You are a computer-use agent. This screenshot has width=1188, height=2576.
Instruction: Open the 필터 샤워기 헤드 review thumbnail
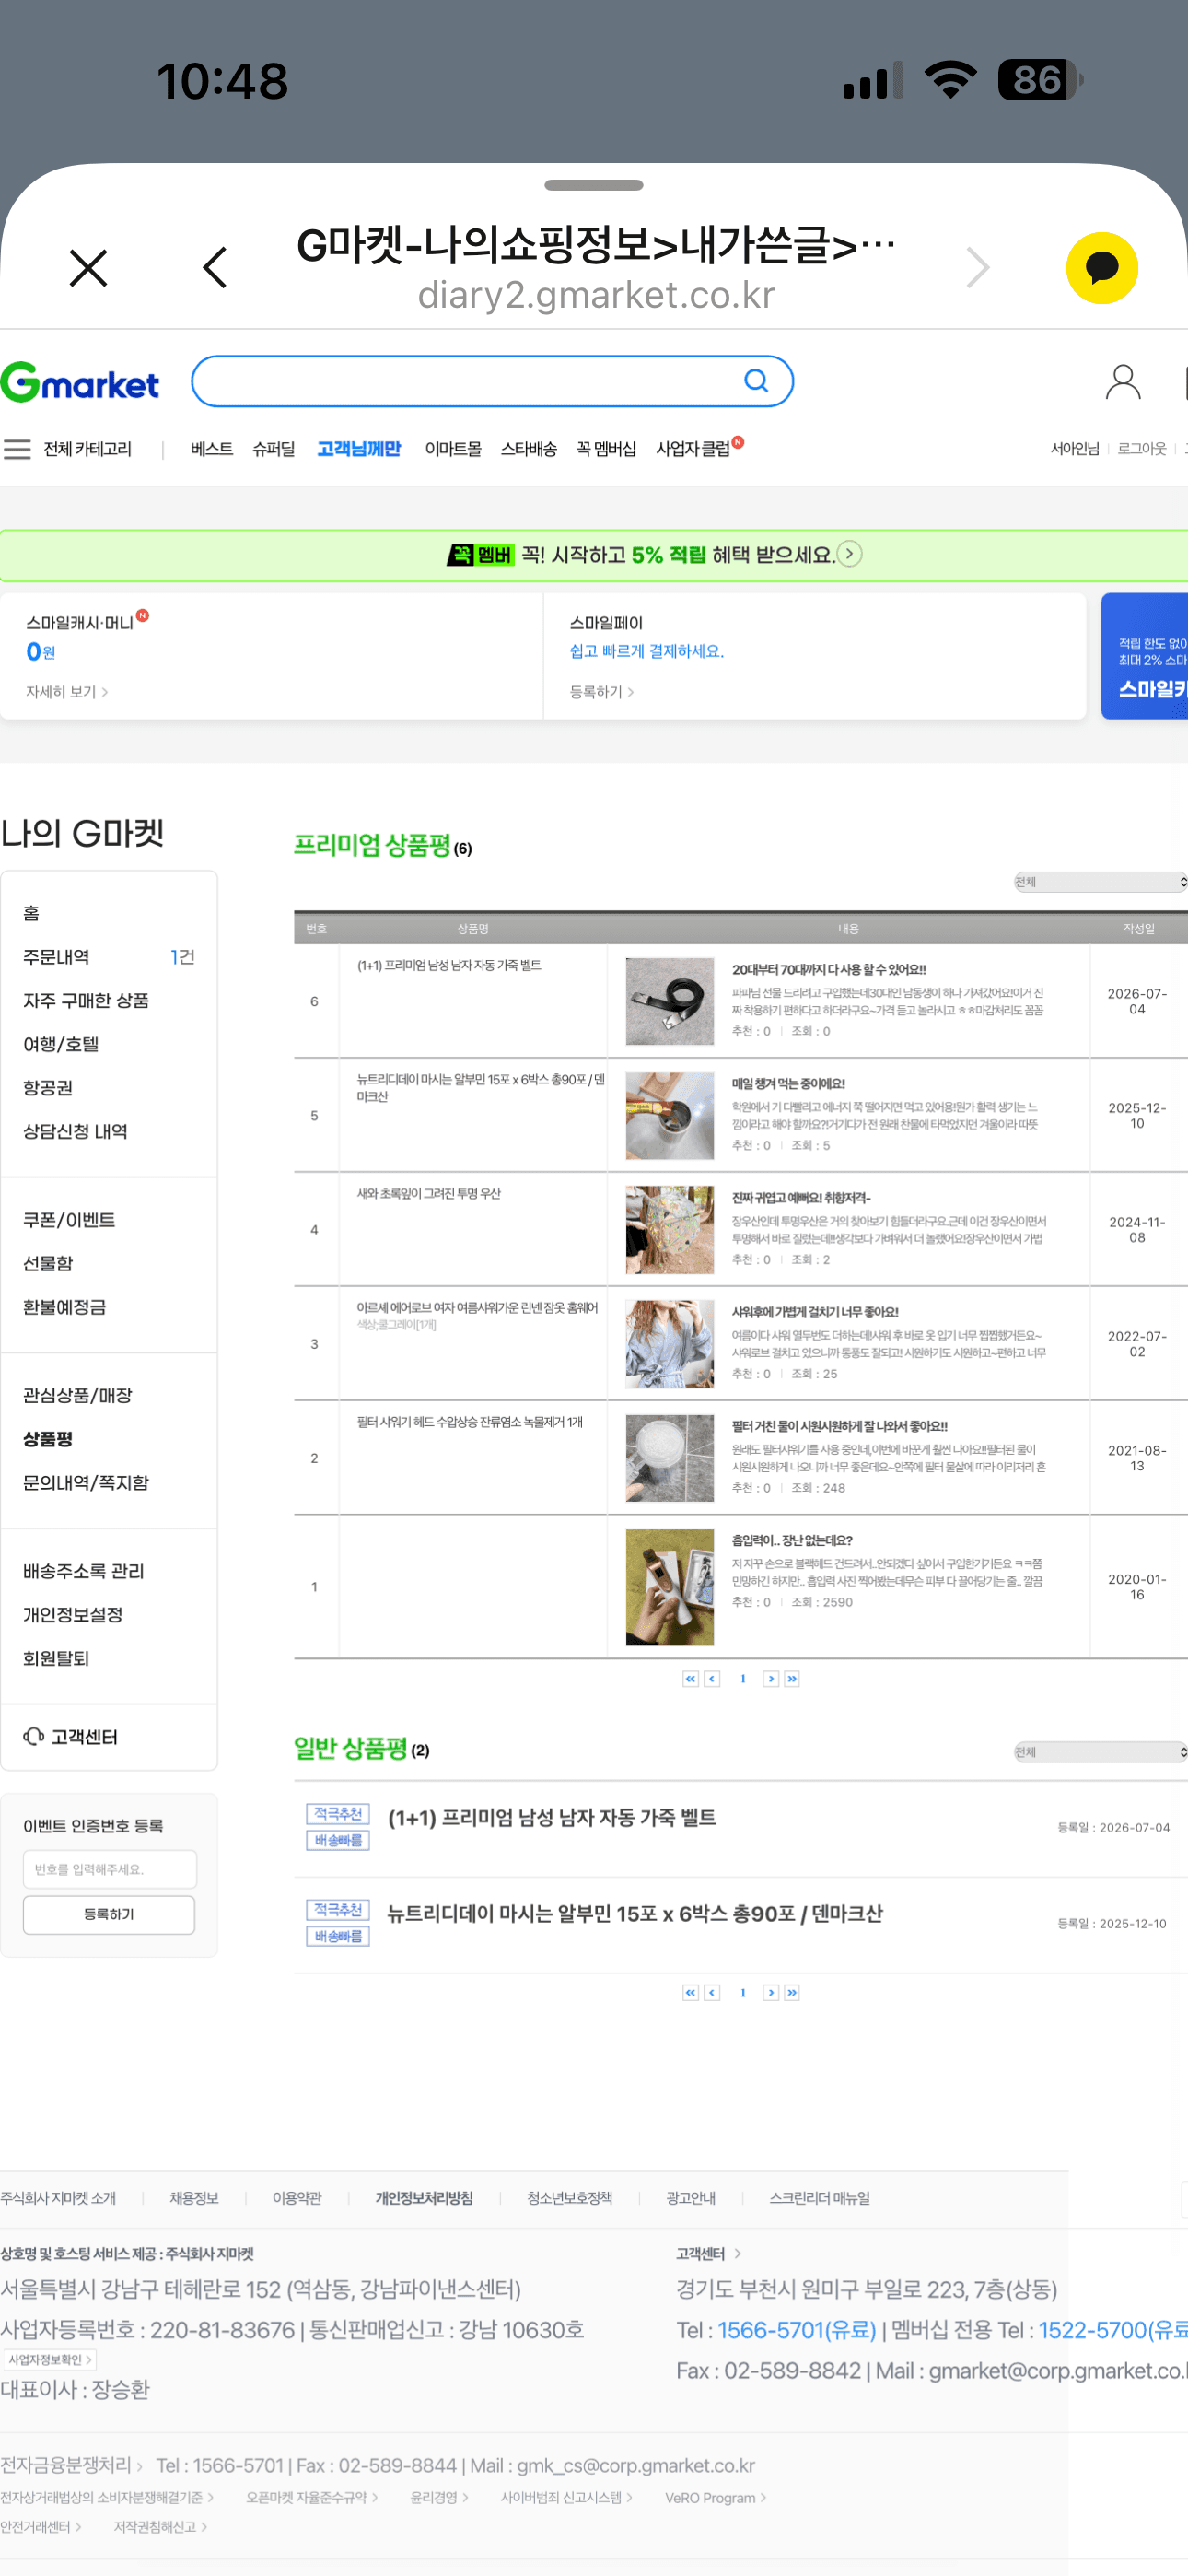click(670, 1458)
